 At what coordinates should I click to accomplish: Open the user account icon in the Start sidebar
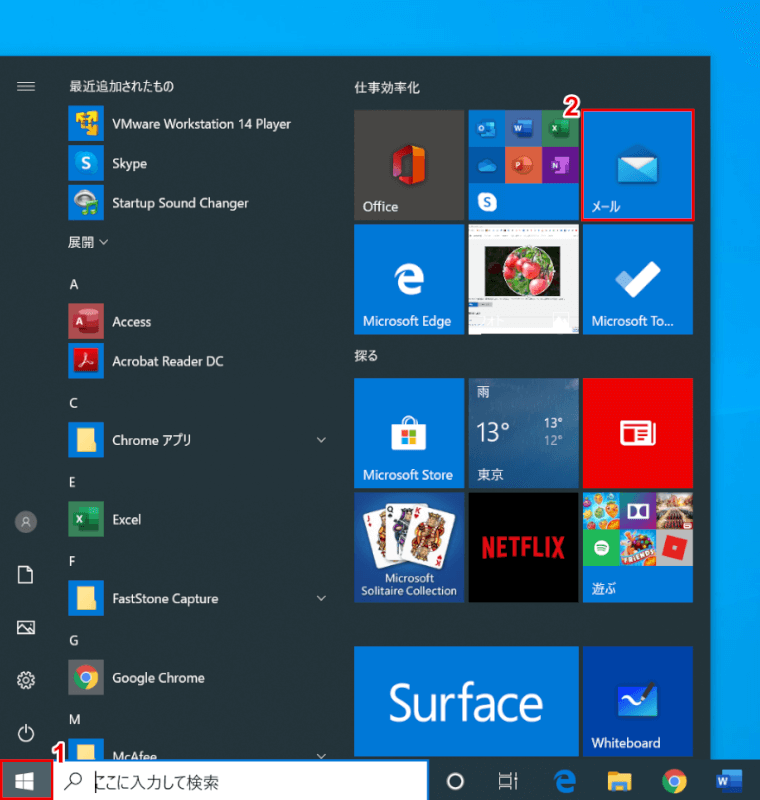point(26,522)
